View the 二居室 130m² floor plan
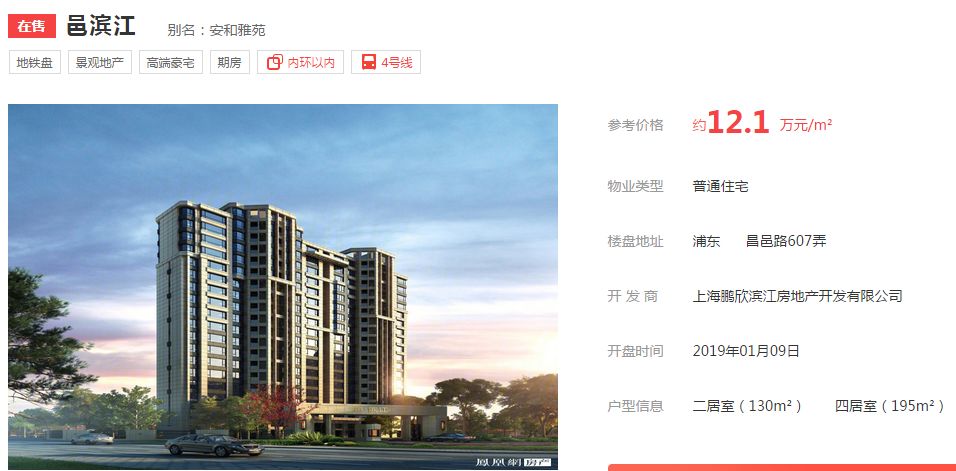 [747, 406]
